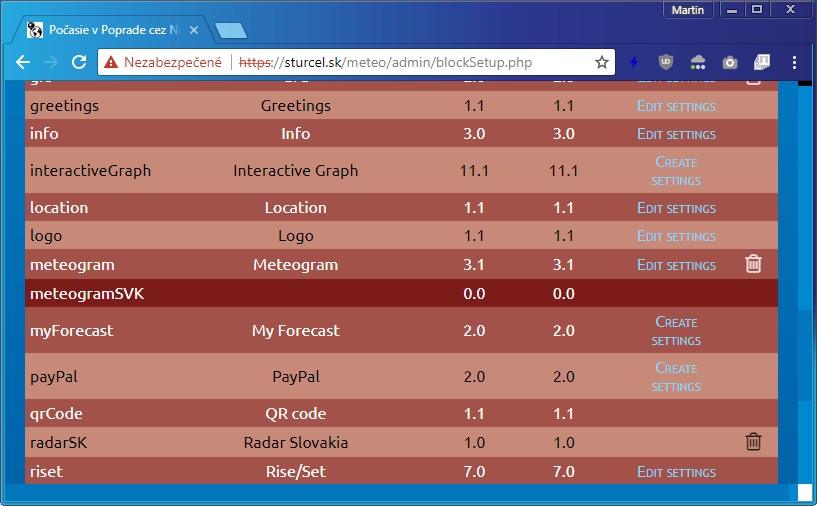Go back to the previous page
This screenshot has width=817, height=506.
coord(23,62)
